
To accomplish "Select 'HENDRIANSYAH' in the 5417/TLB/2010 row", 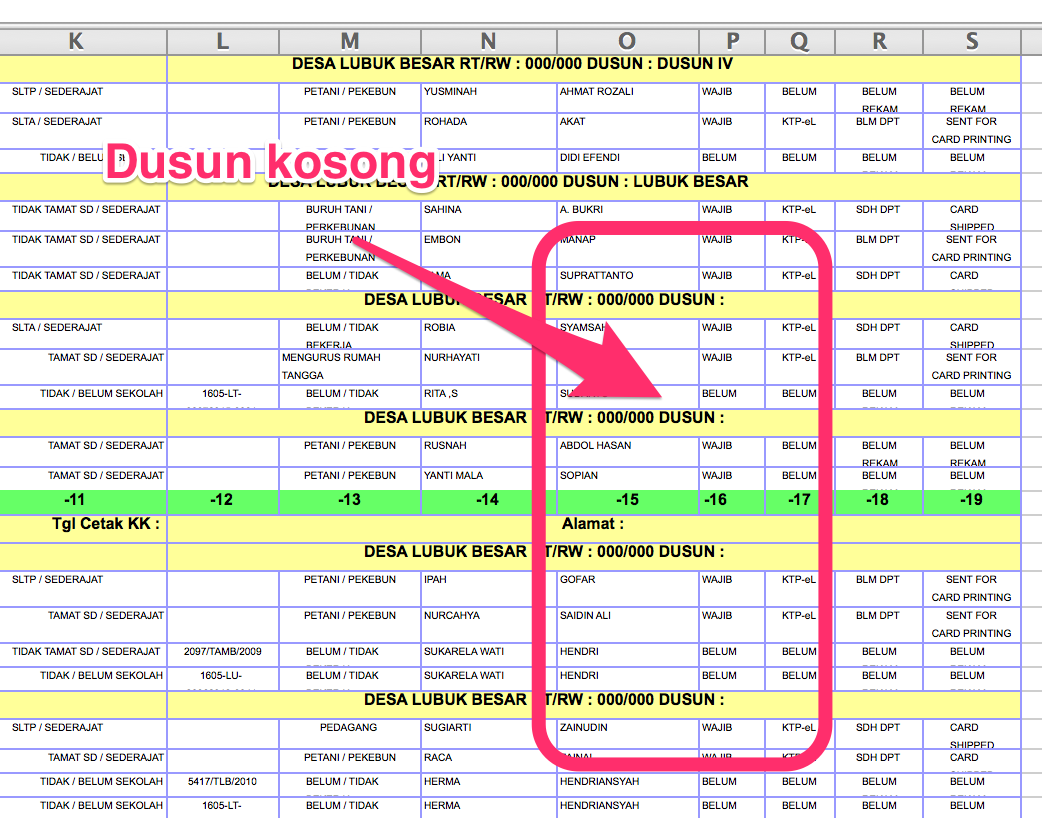I will point(627,785).
